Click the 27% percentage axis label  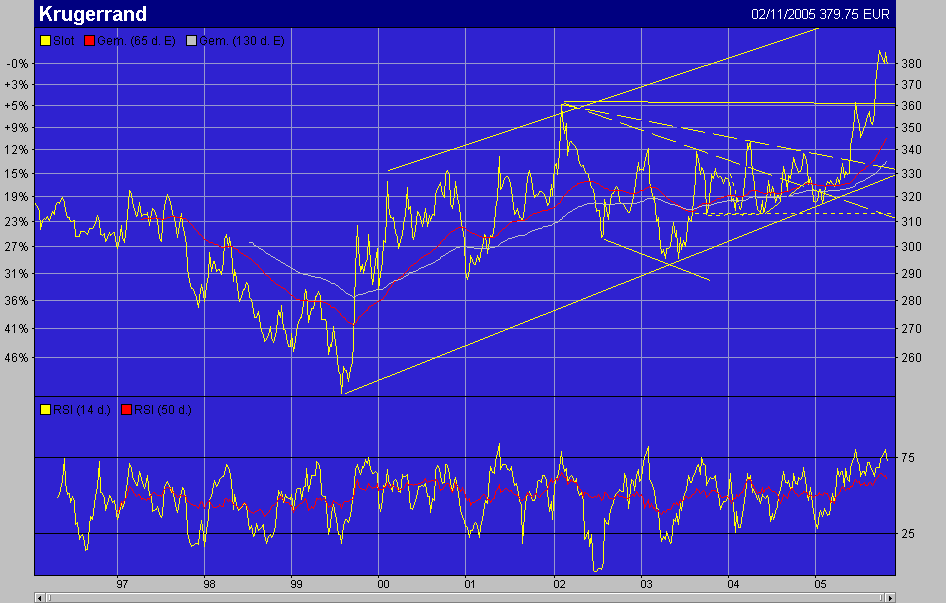(x=17, y=247)
